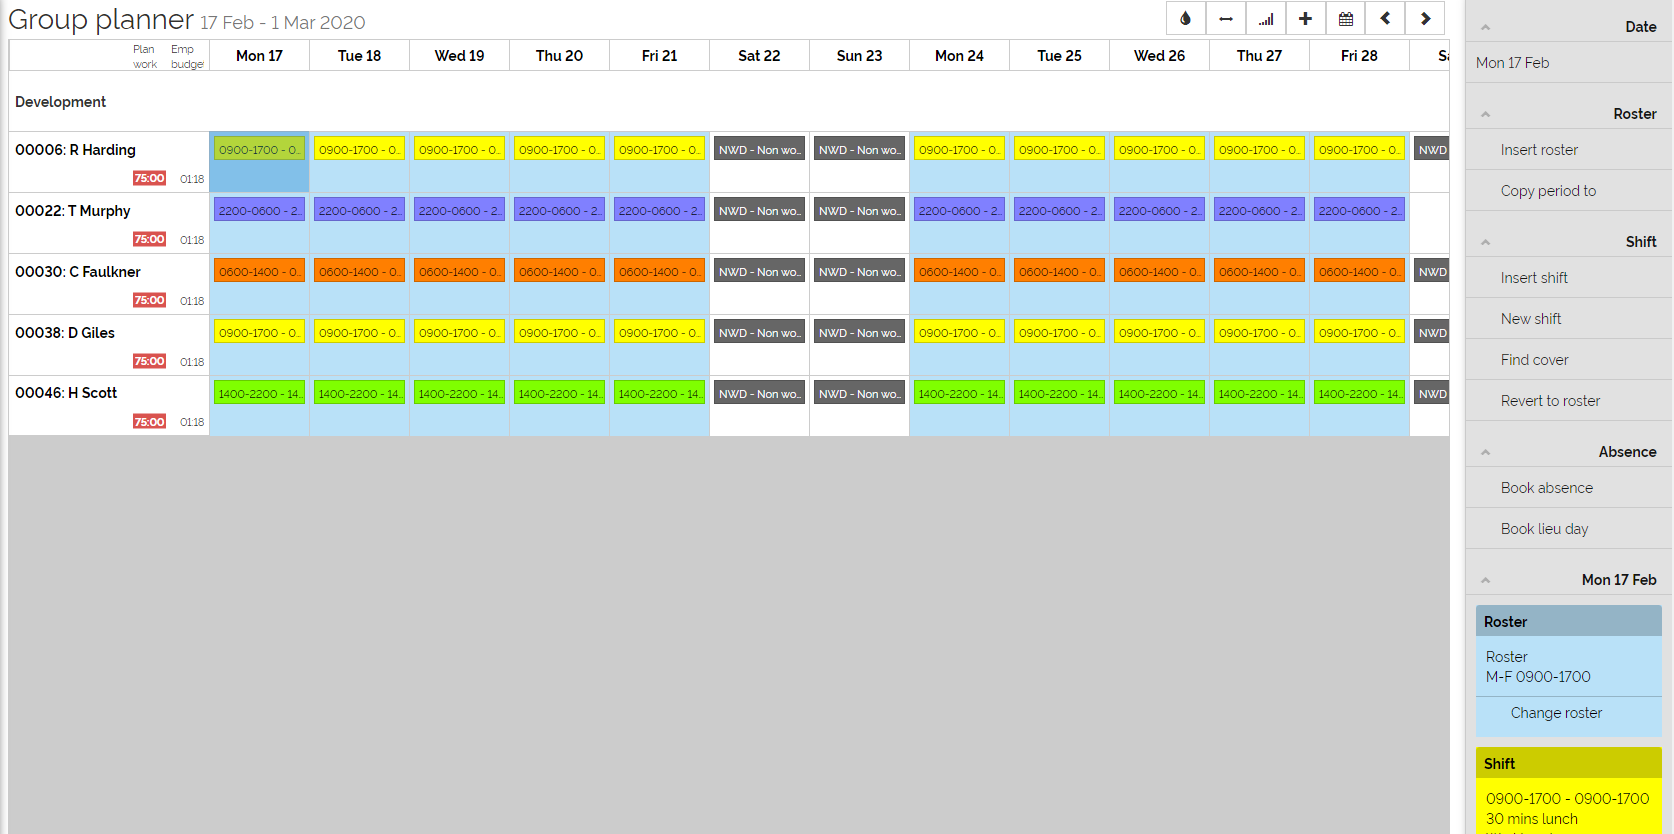The height and width of the screenshot is (834, 1674).
Task: Click employee name 00030: C Faulkner
Action: pyautogui.click(x=78, y=272)
